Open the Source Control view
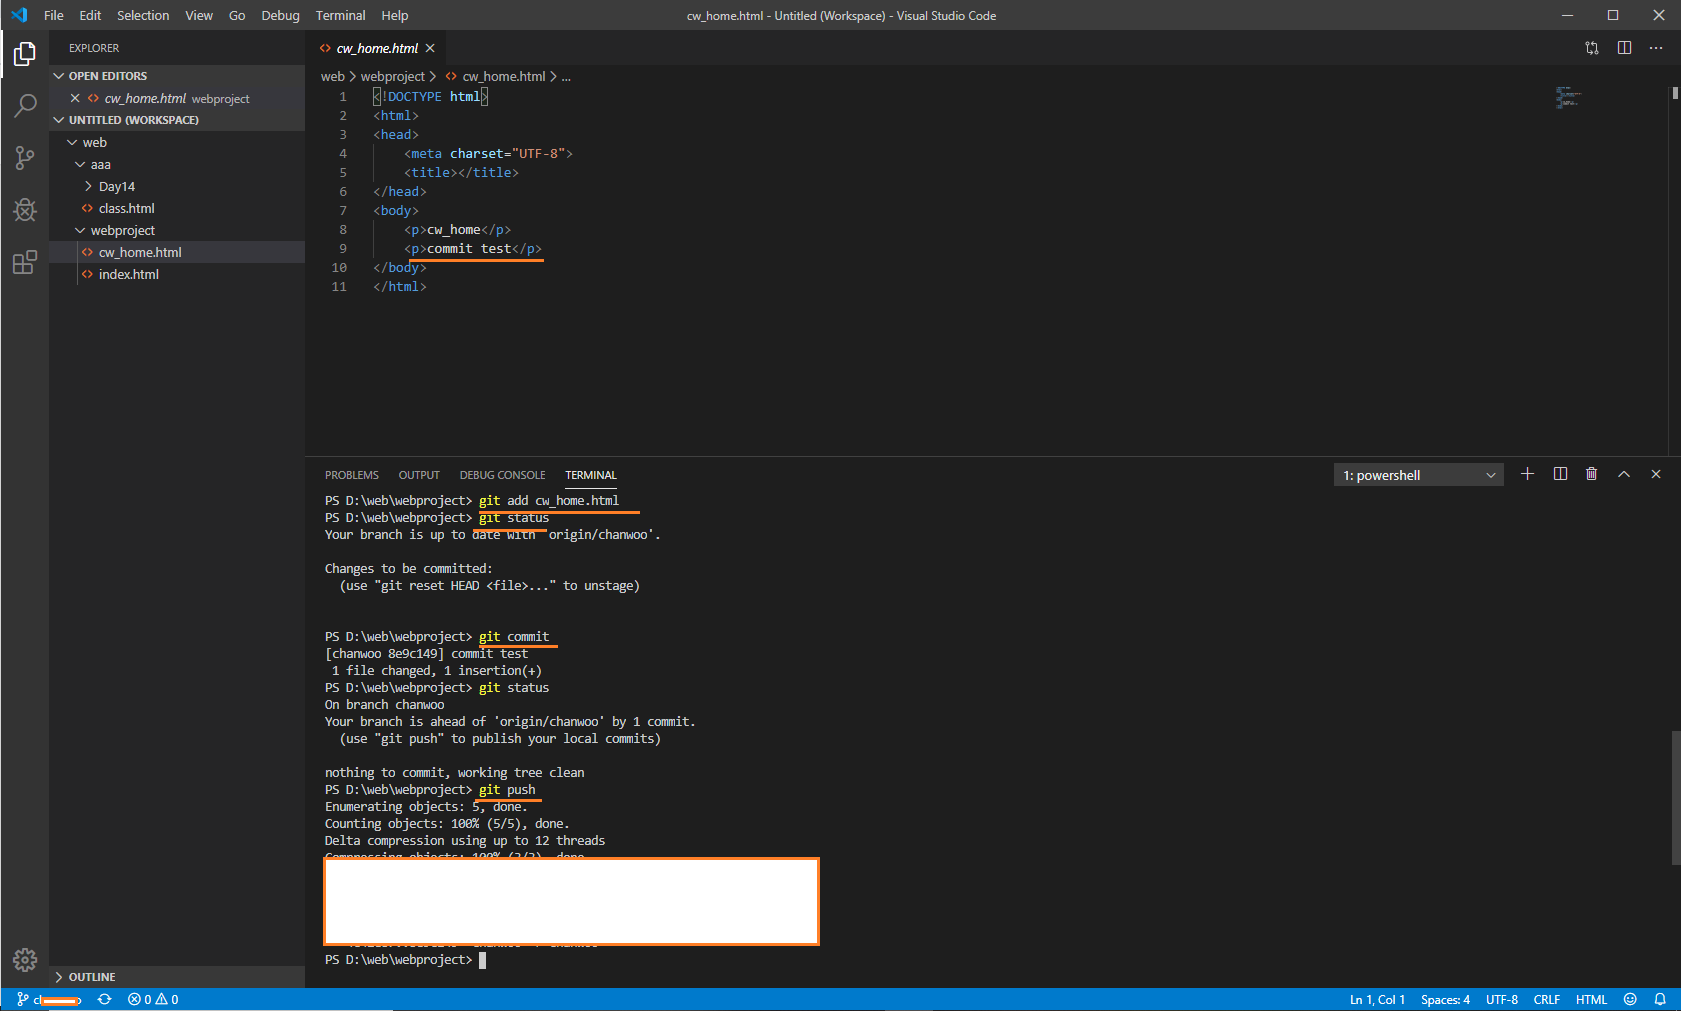 coord(25,157)
